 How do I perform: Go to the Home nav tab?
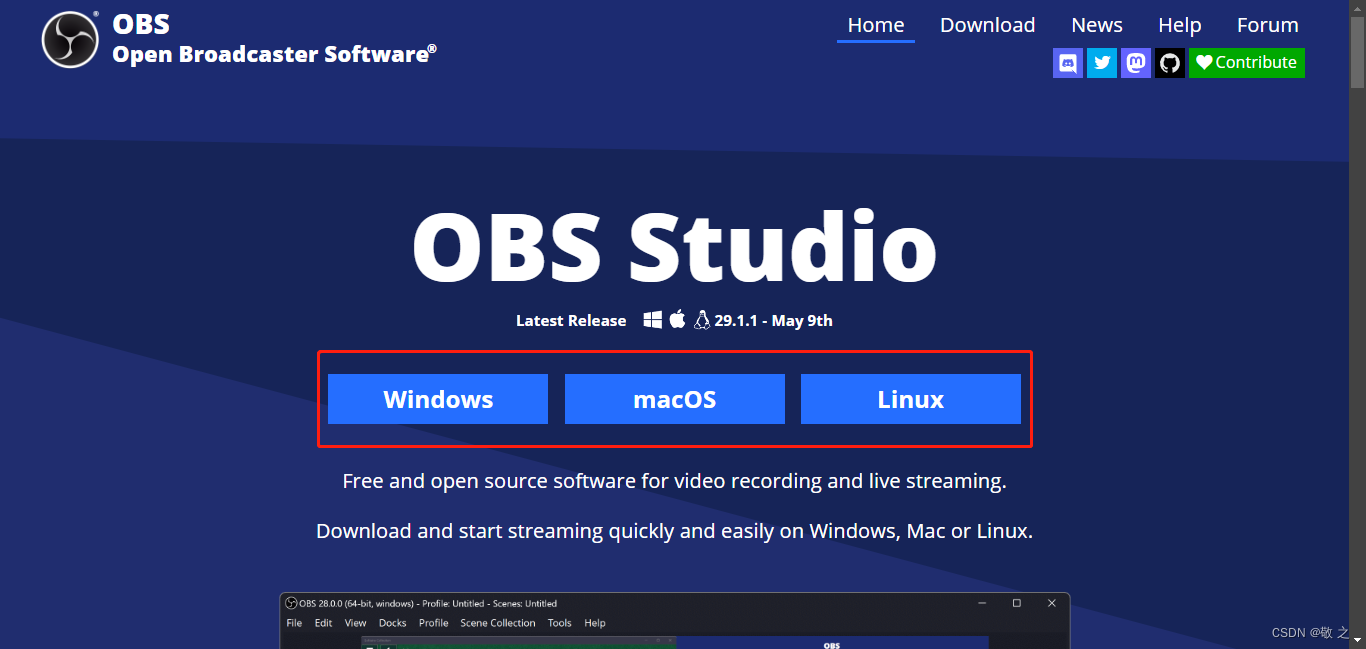[x=876, y=25]
